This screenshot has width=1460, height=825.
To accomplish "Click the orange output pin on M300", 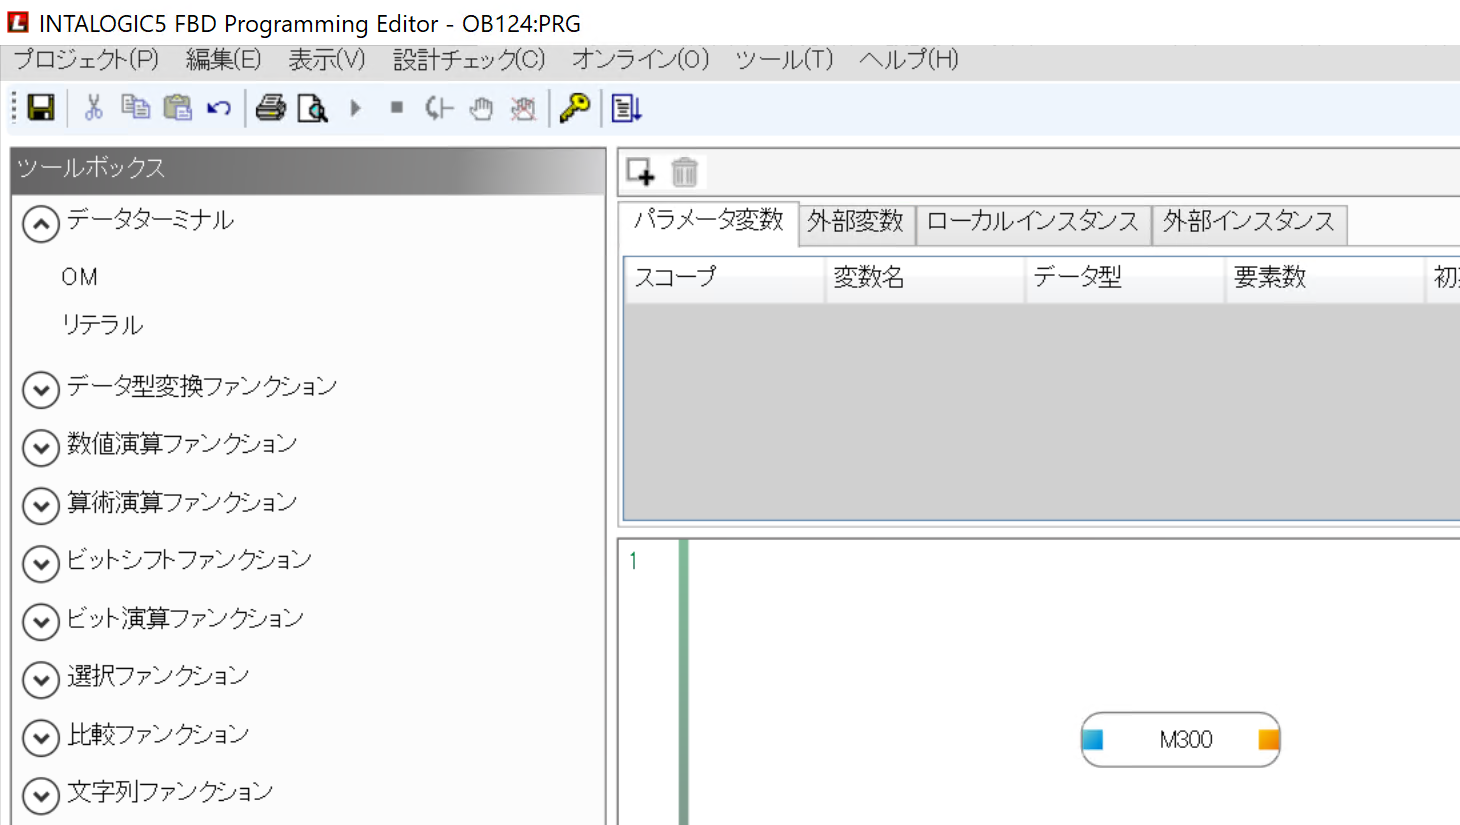I will pyautogui.click(x=1268, y=740).
